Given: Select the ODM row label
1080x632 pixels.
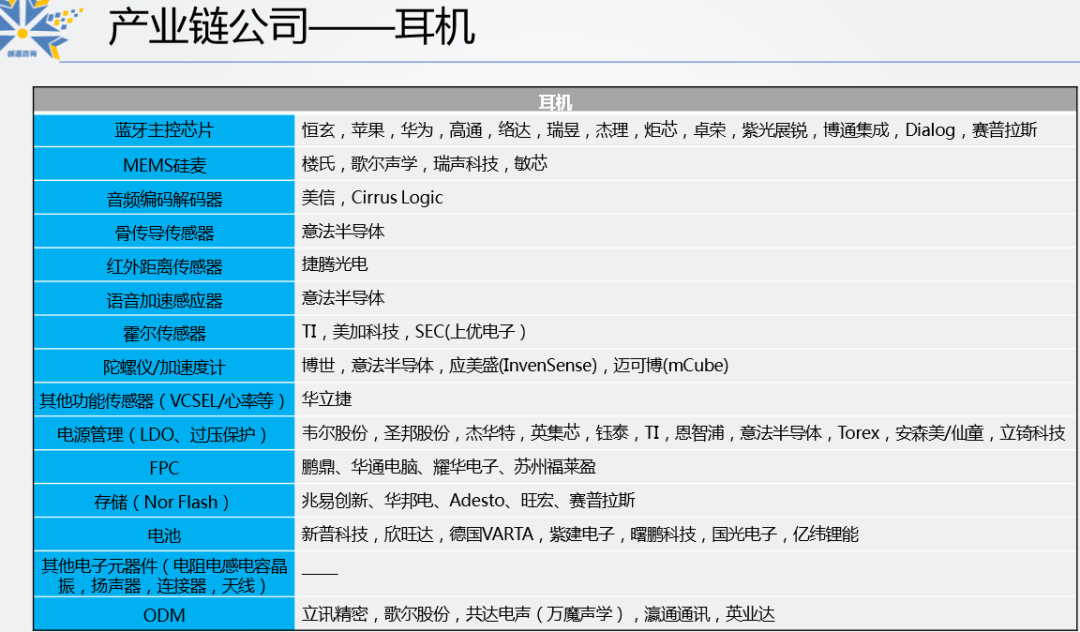Looking at the screenshot, I should pos(164,615).
